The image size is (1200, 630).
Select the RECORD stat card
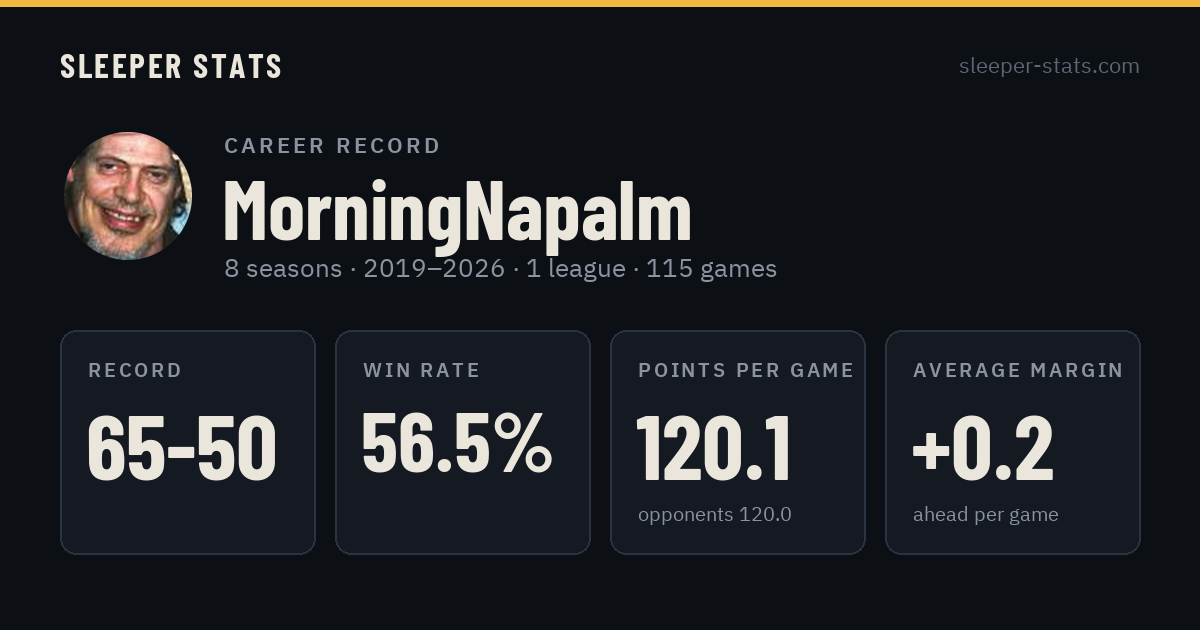[x=188, y=442]
